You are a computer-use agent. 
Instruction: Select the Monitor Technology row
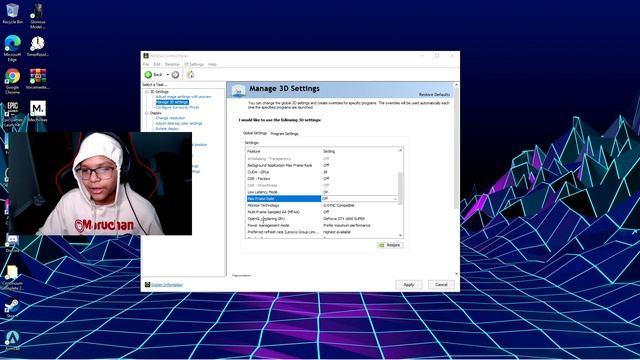tap(322, 205)
